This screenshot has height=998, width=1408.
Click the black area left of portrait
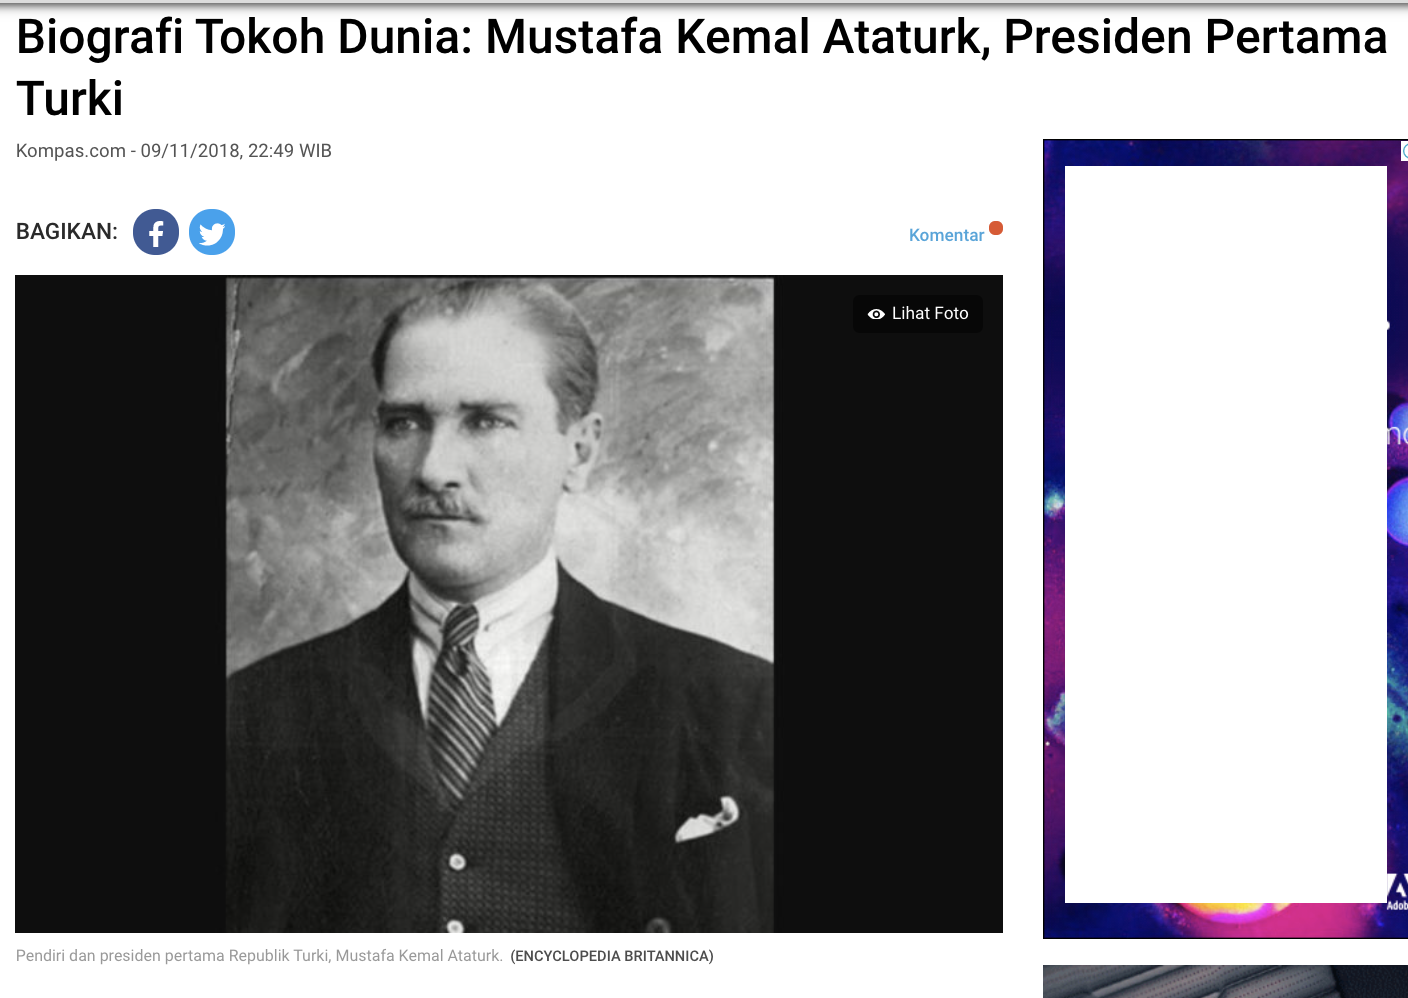point(120,604)
